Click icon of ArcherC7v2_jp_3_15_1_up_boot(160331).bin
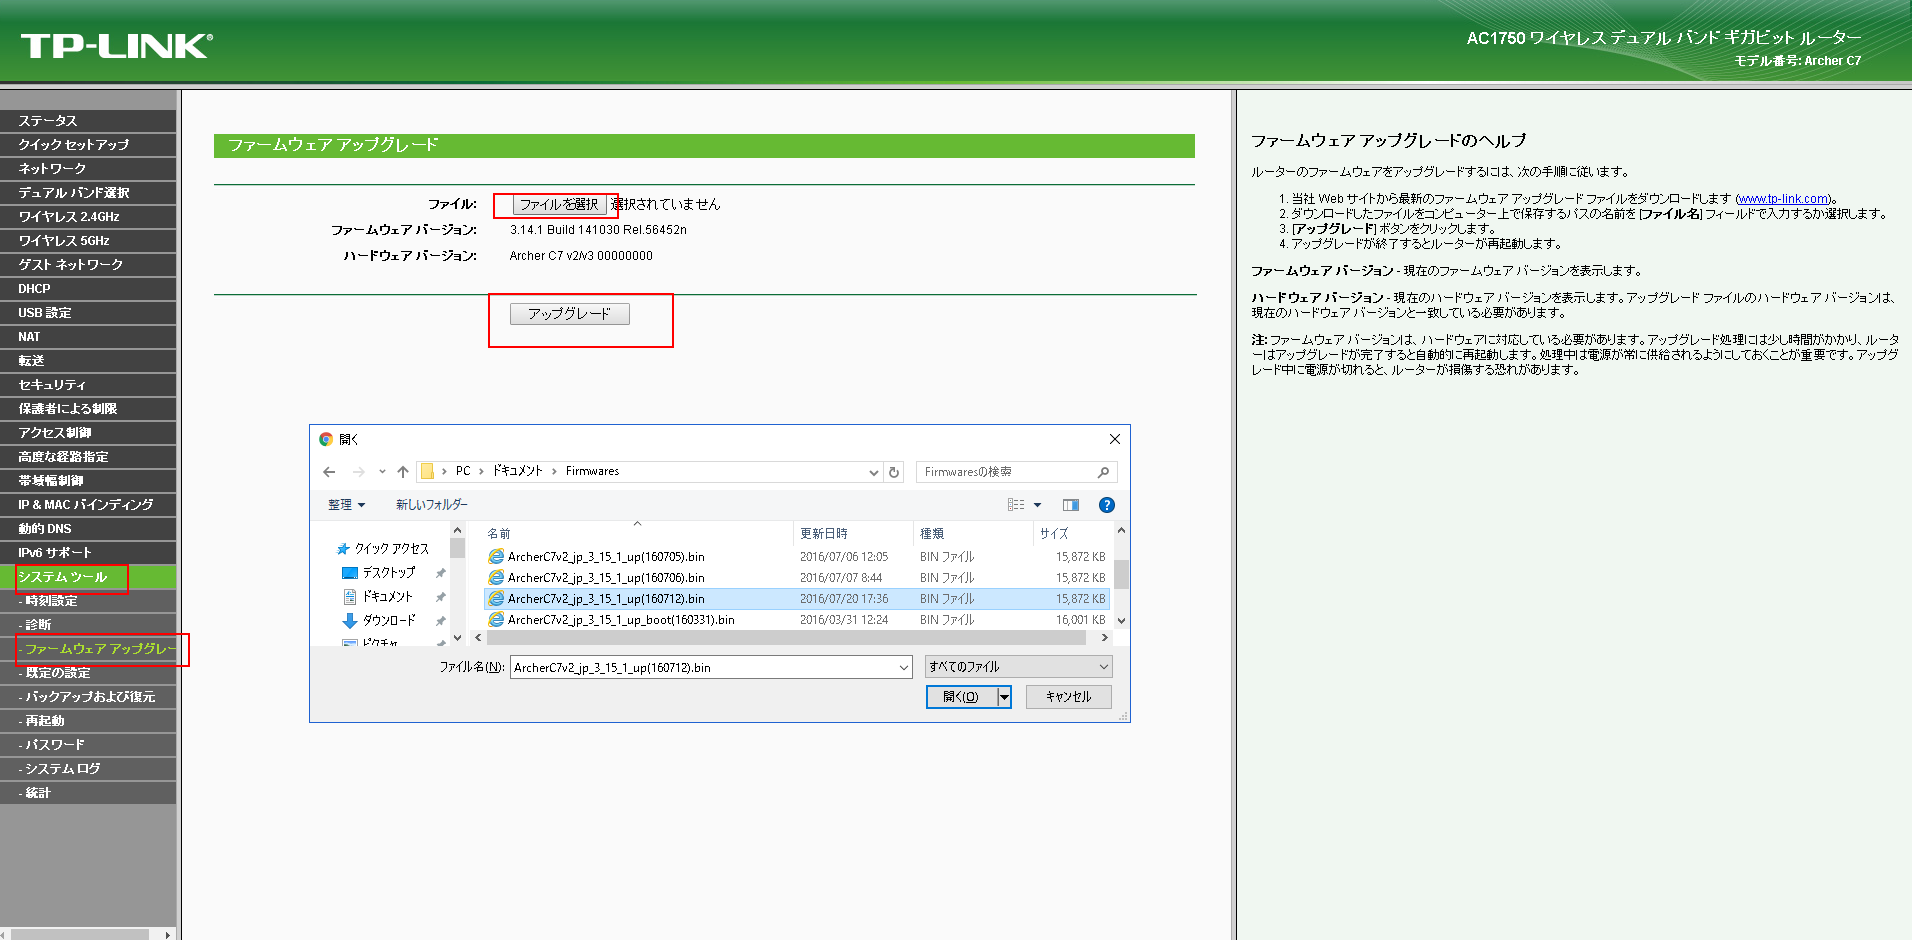1912x940 pixels. point(496,620)
